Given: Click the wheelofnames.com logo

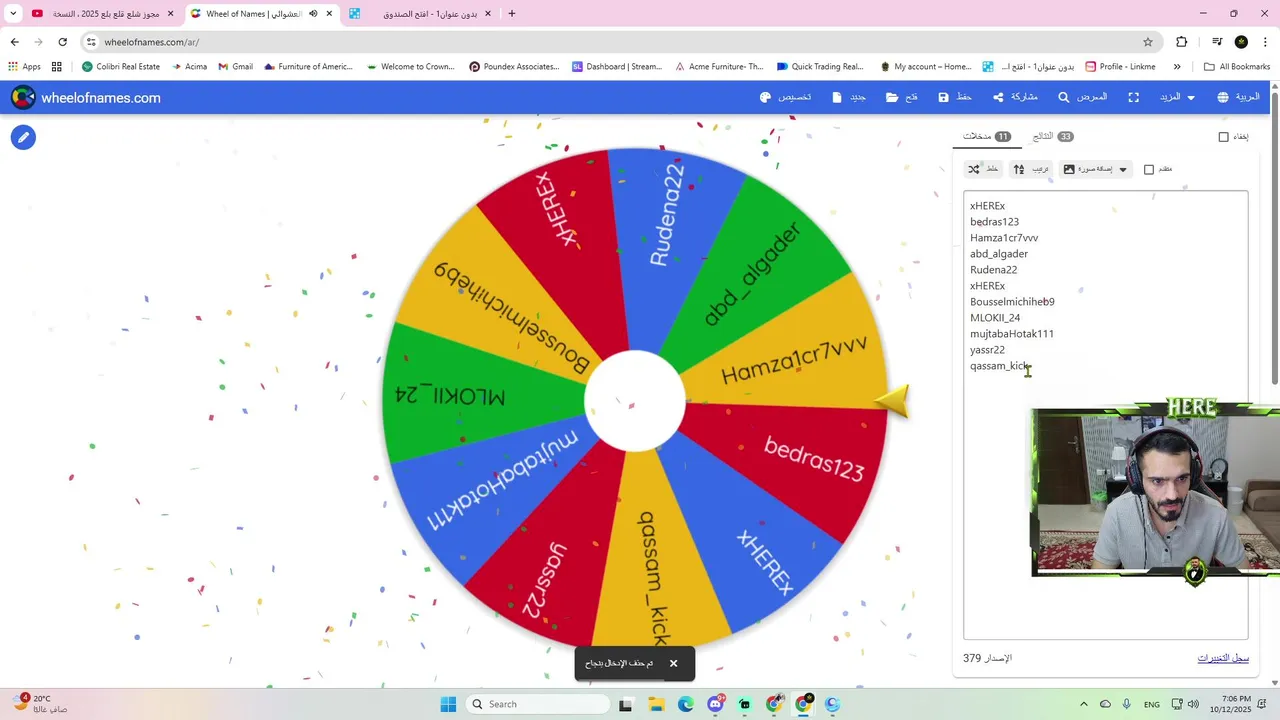Looking at the screenshot, I should pyautogui.click(x=86, y=98).
